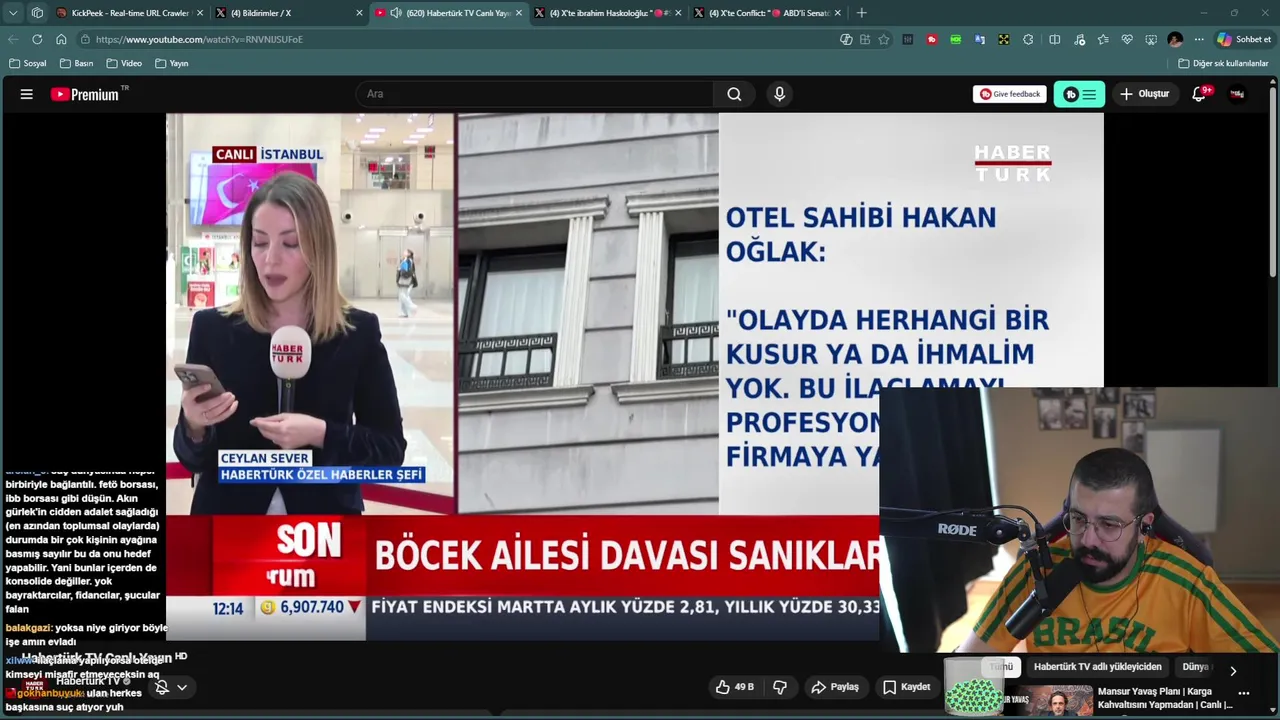Show more options for Mansur Yavaş video
Viewport: 1280px width, 720px height.
coord(1244,692)
